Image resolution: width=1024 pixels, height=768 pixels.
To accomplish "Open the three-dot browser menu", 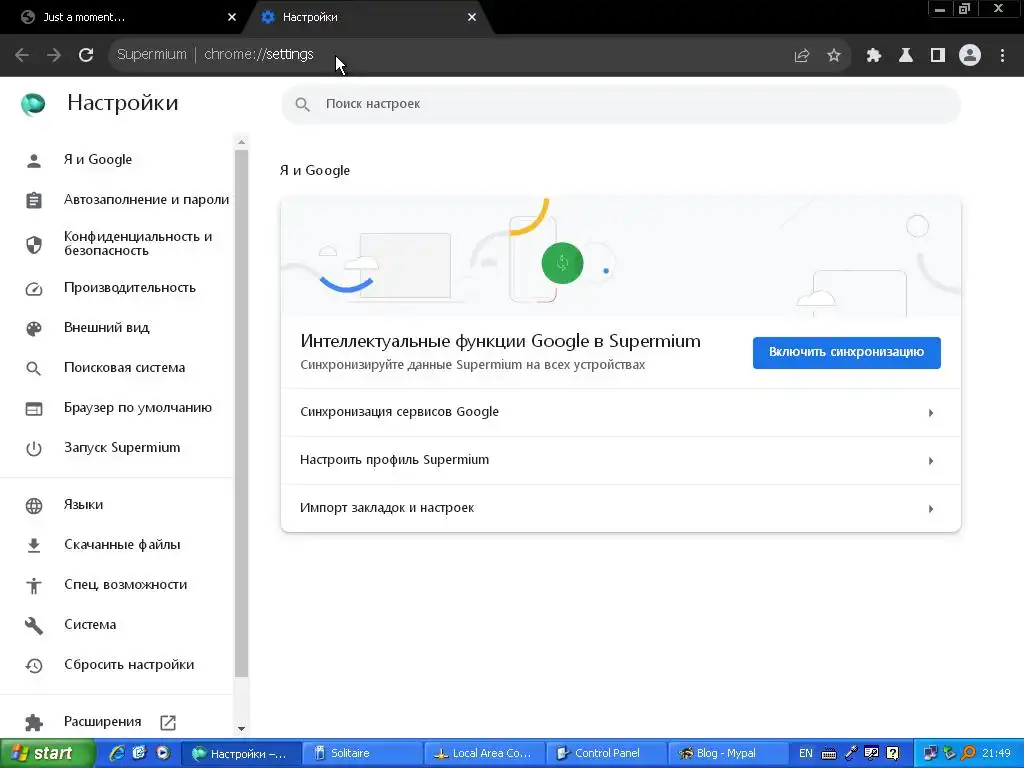I will [1002, 56].
